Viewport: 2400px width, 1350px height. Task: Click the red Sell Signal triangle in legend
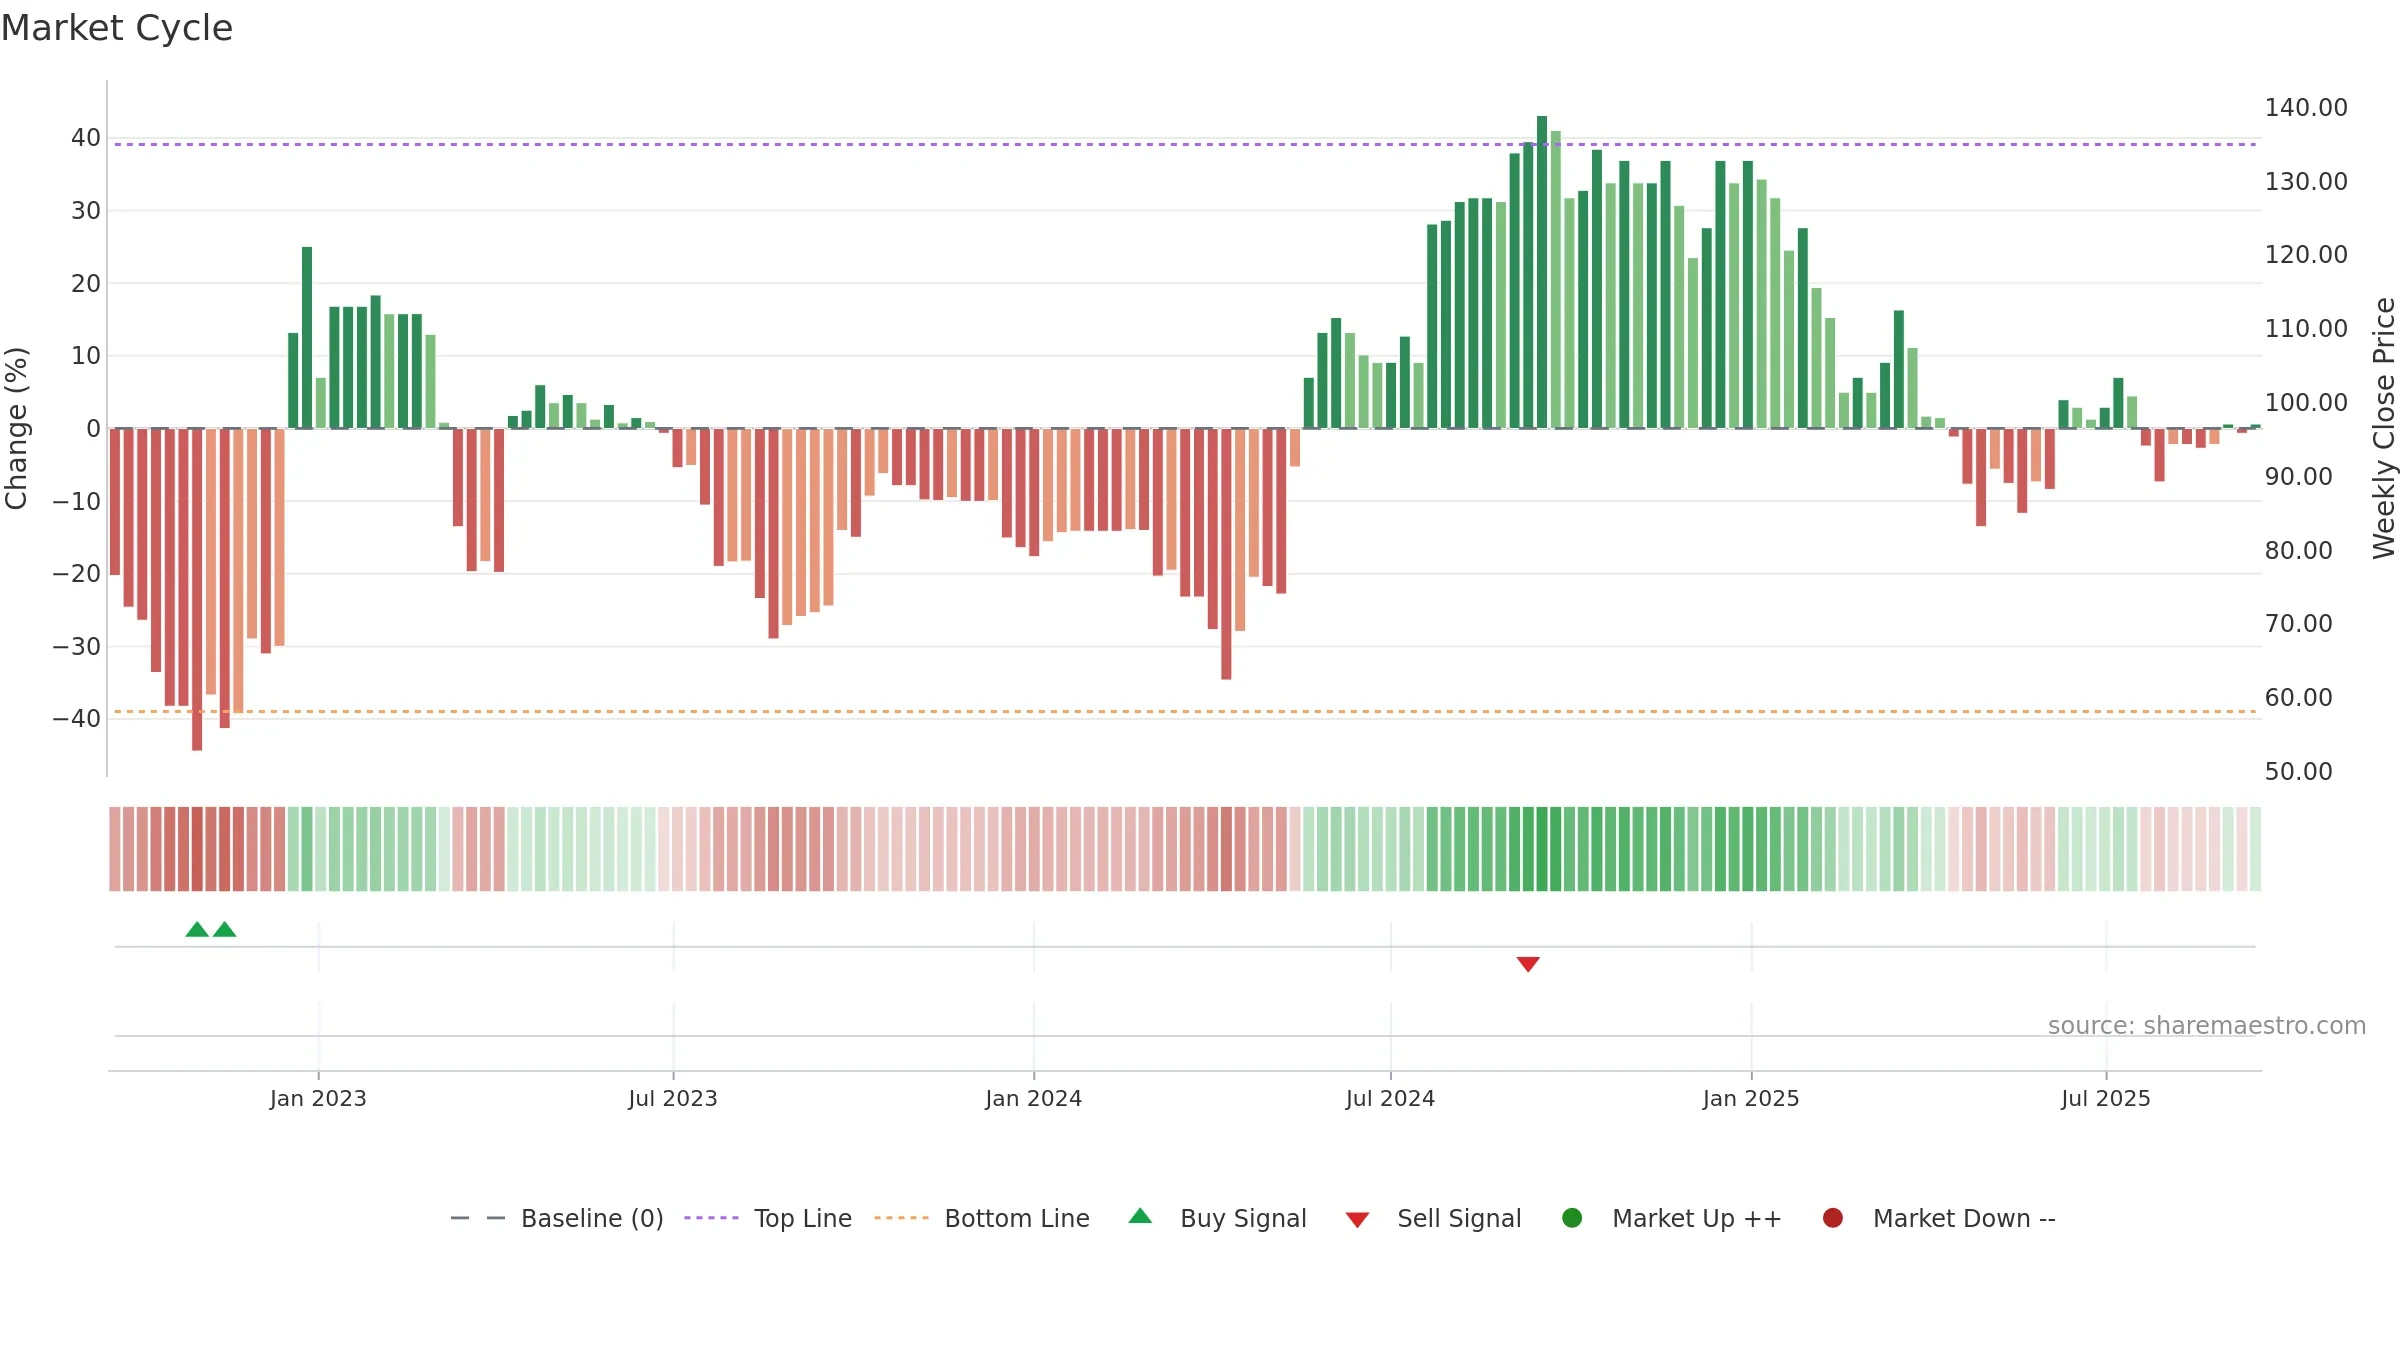coord(1357,1220)
